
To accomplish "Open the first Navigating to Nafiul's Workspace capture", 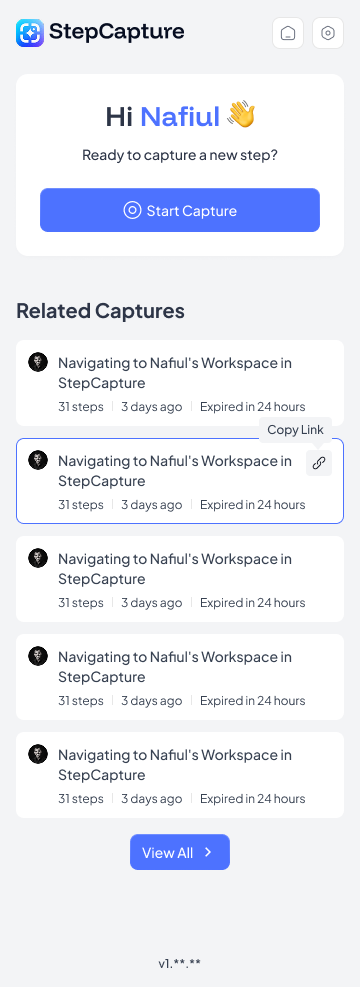I will (x=180, y=383).
